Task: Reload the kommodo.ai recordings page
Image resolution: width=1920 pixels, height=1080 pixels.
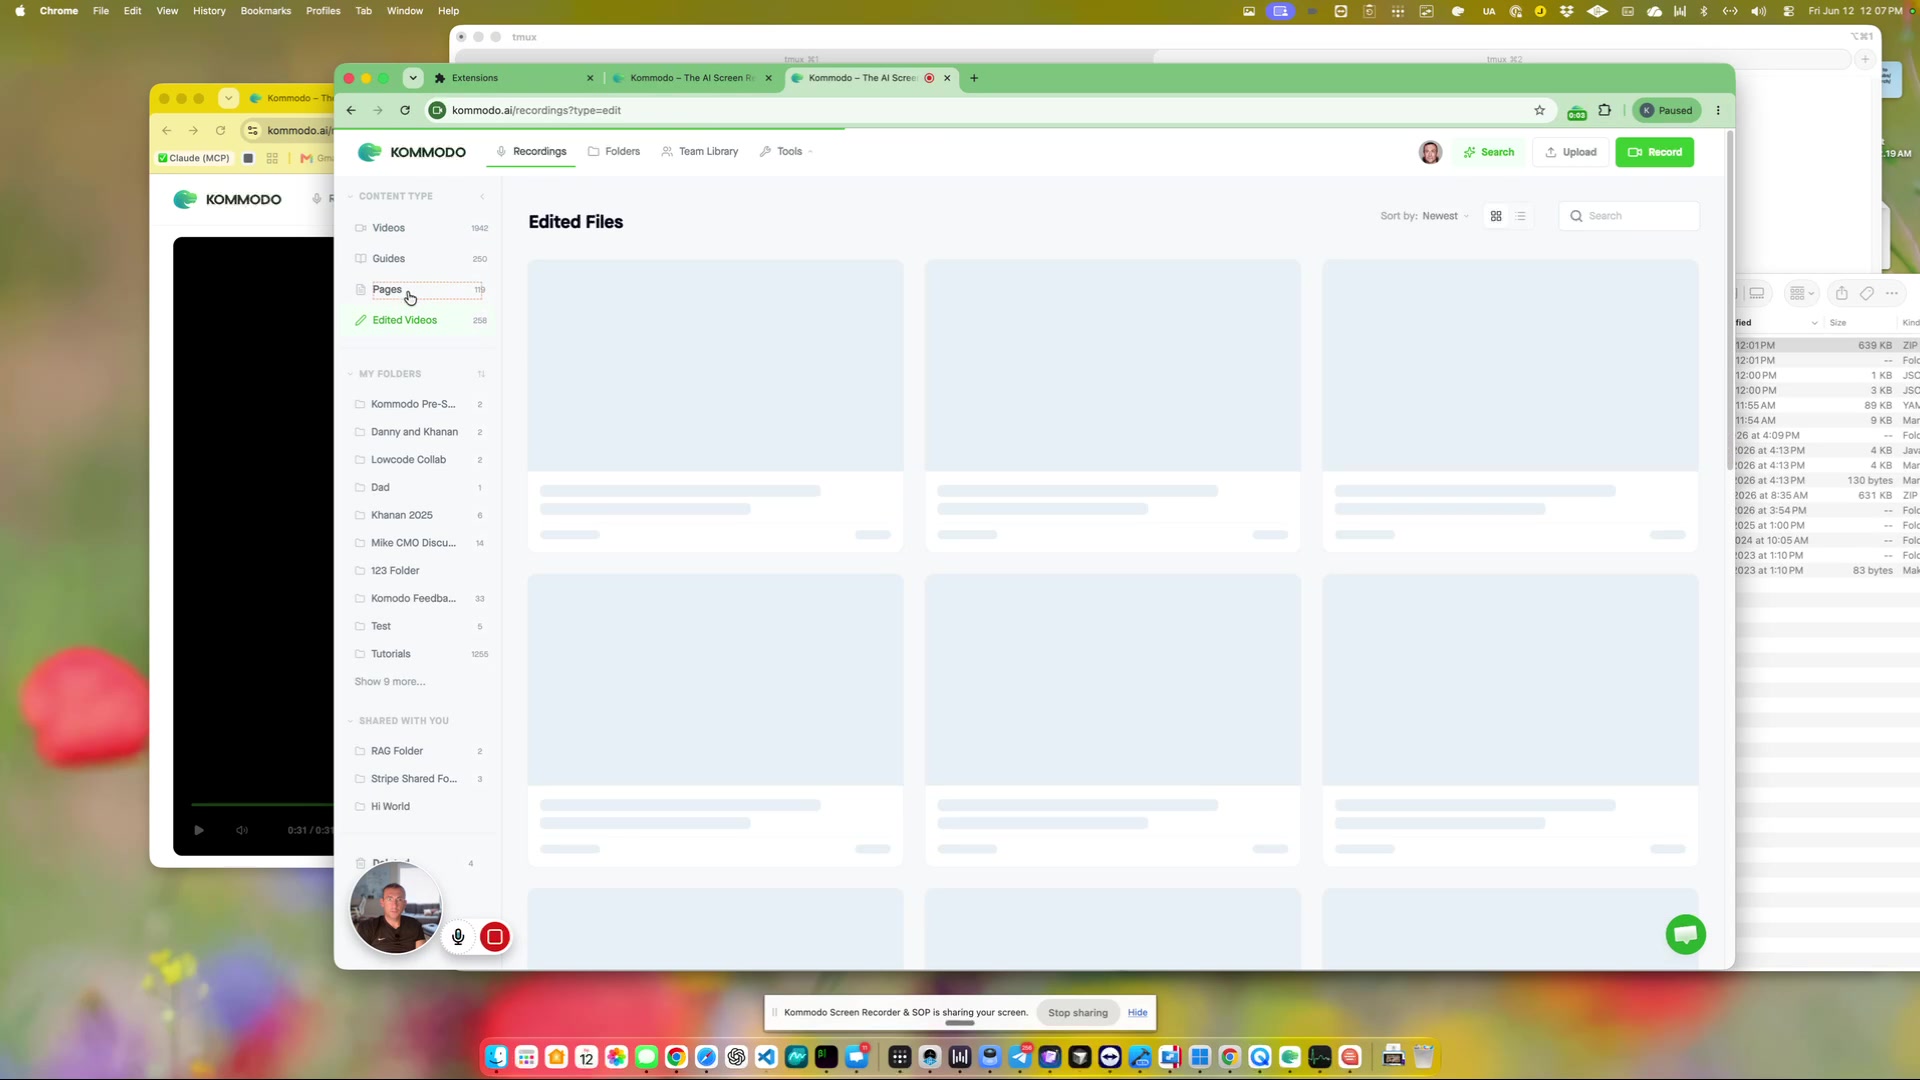Action: point(405,110)
